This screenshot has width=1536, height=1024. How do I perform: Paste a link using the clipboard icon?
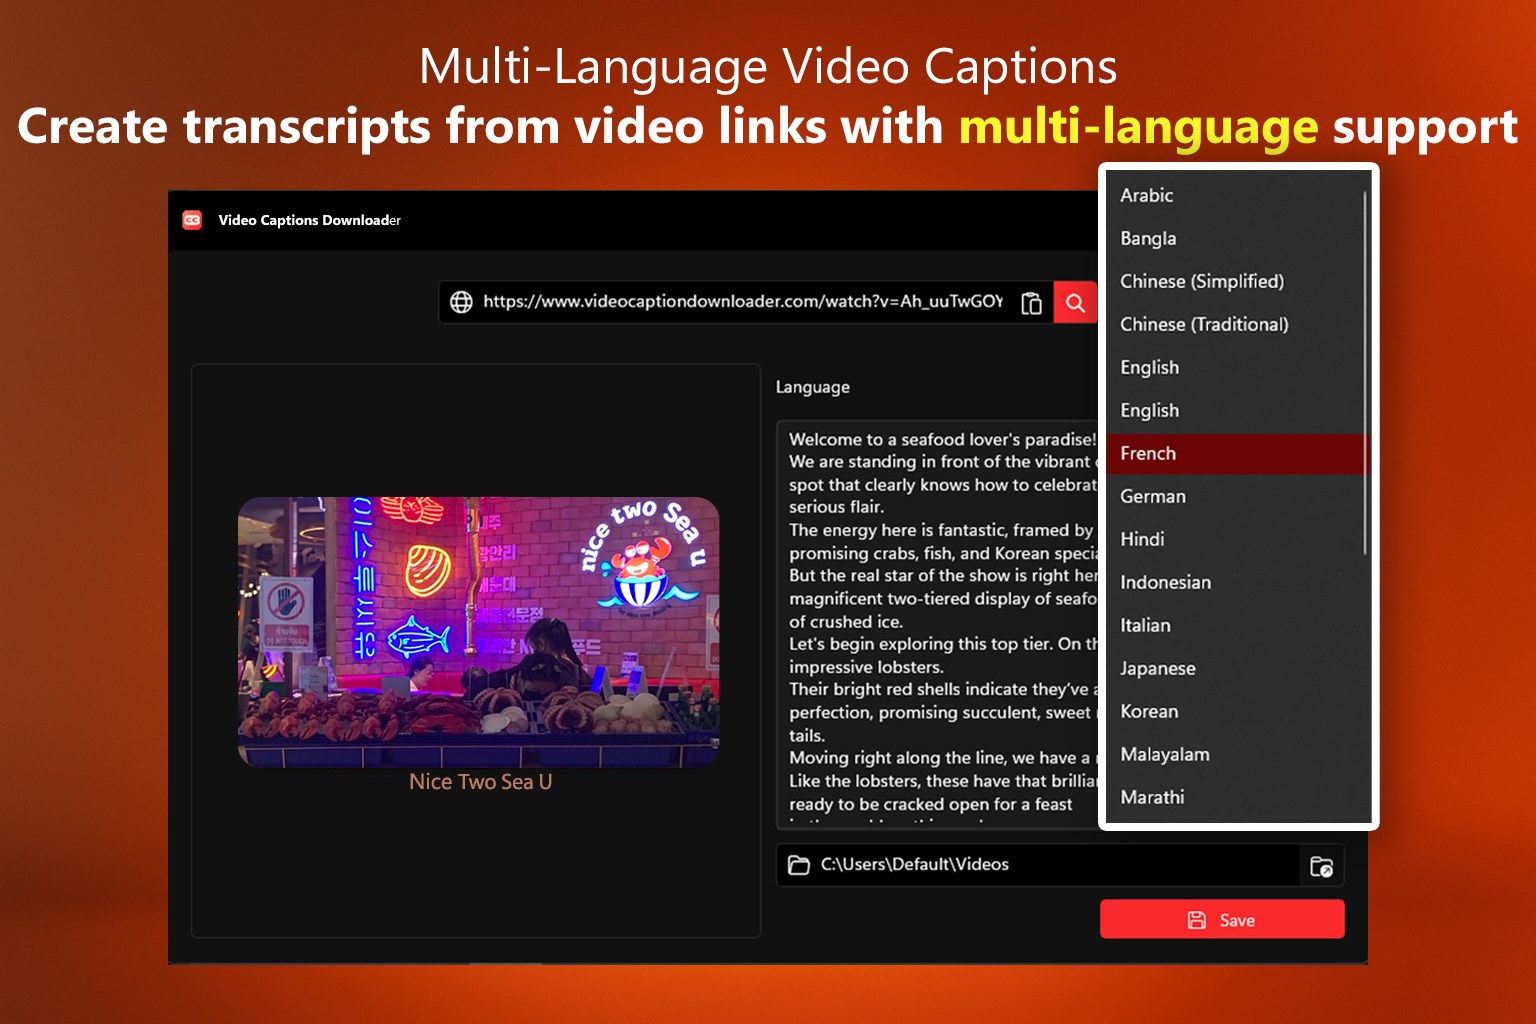[x=1031, y=303]
